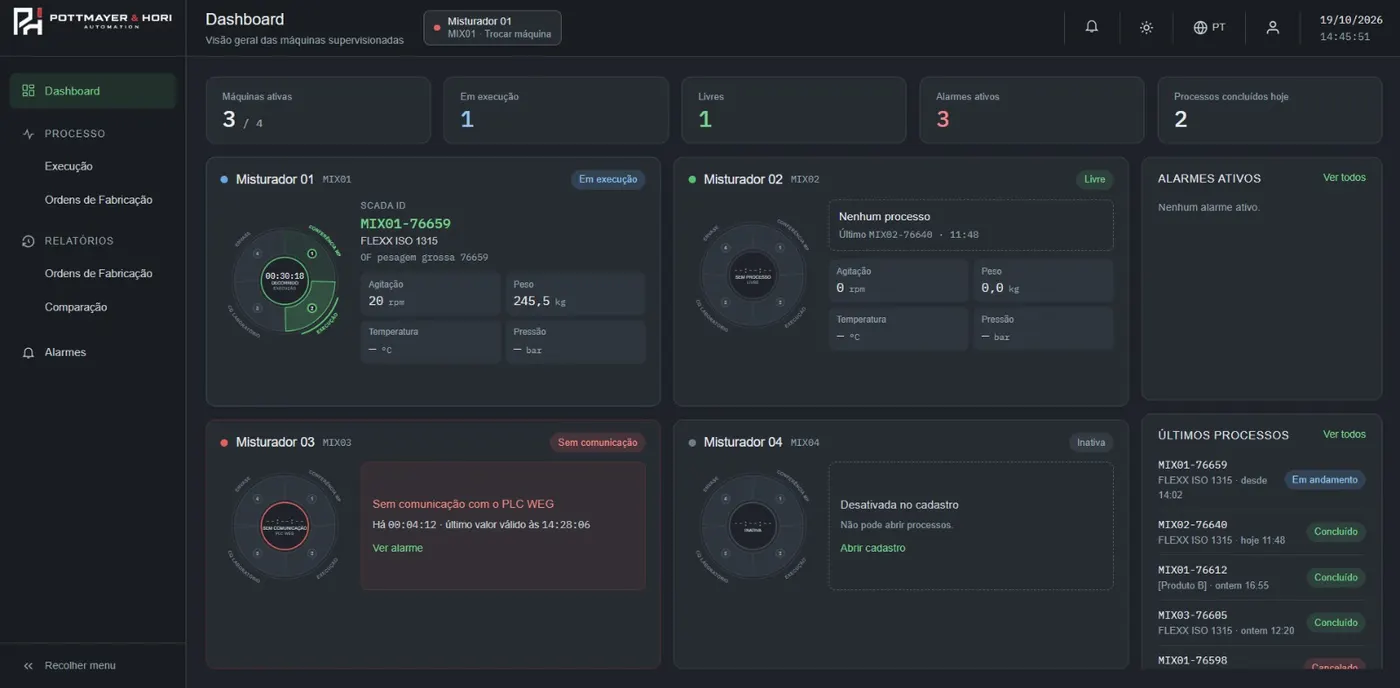Click the Misturador 02 process stage dial
Viewport: 1400px width, 688px height.
click(x=753, y=275)
